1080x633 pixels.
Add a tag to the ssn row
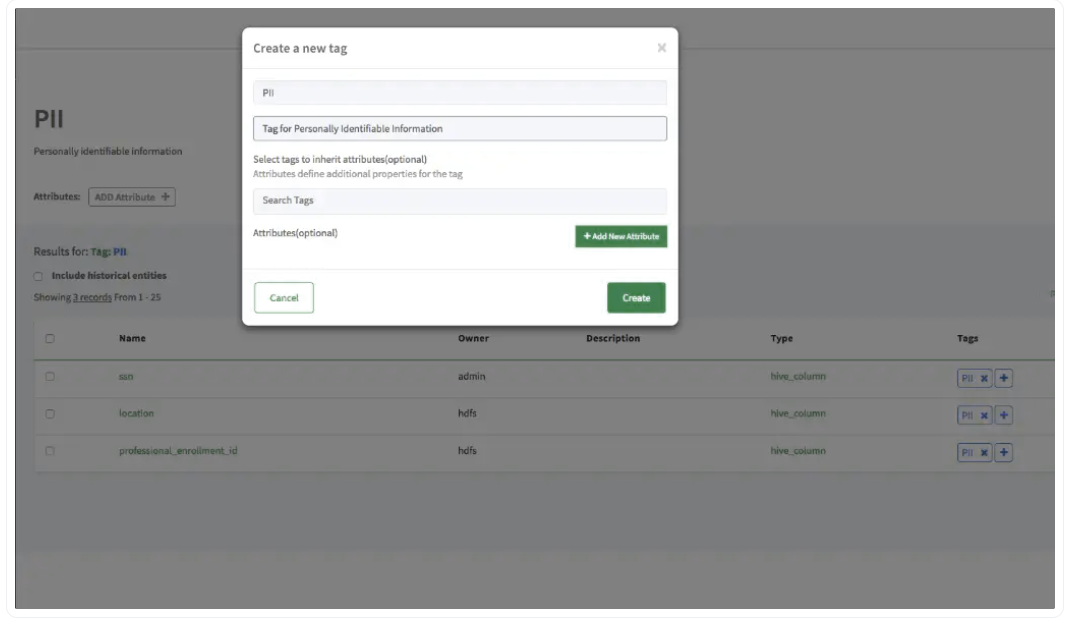(x=1005, y=378)
